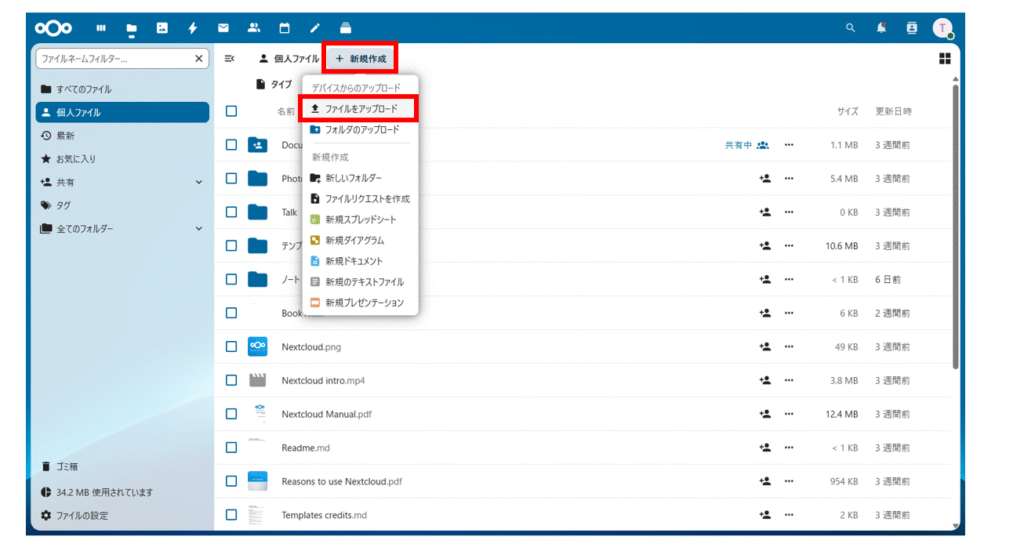
Task: Click the share icon for Nextcloud.png
Action: [x=765, y=346]
